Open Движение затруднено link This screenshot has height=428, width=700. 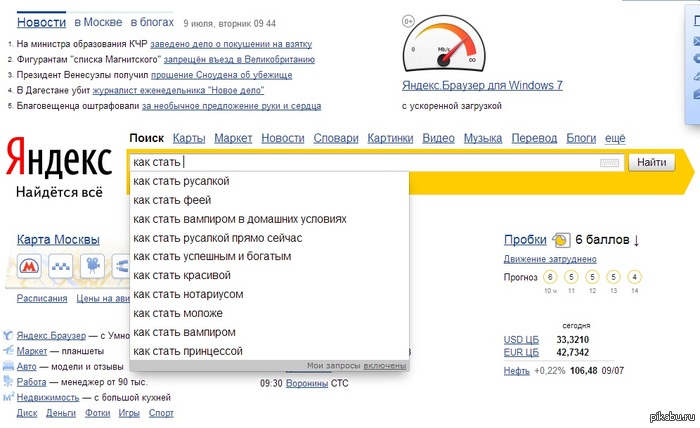pos(550,259)
